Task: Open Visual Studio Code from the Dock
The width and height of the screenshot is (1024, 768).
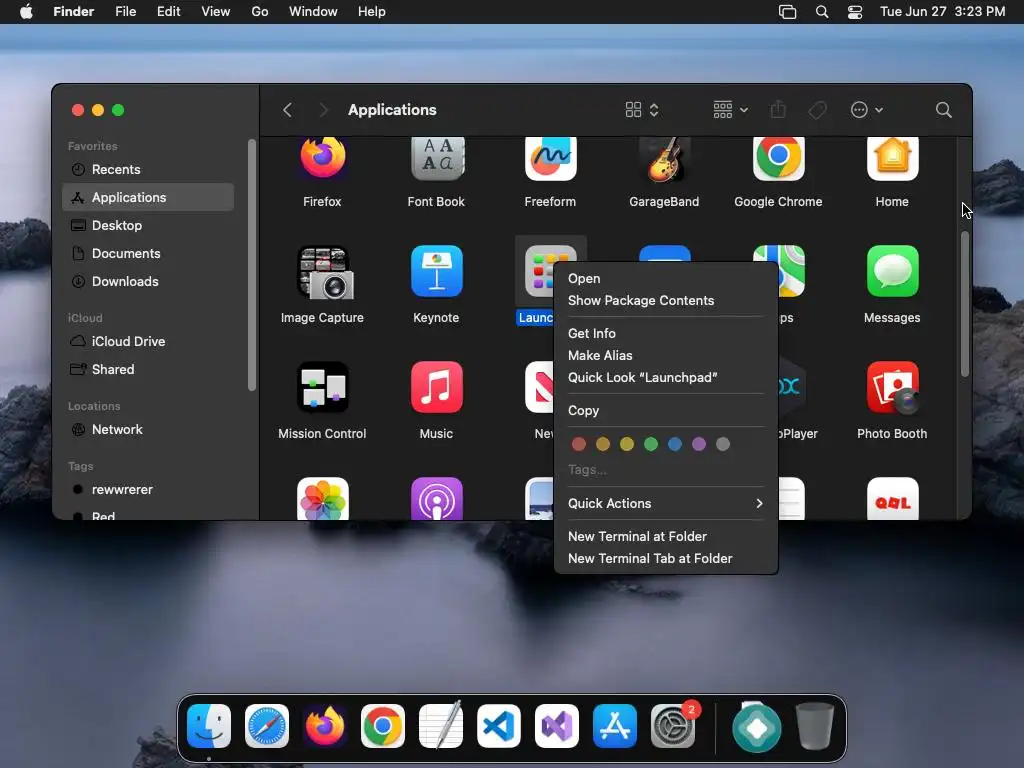Action: [498, 726]
